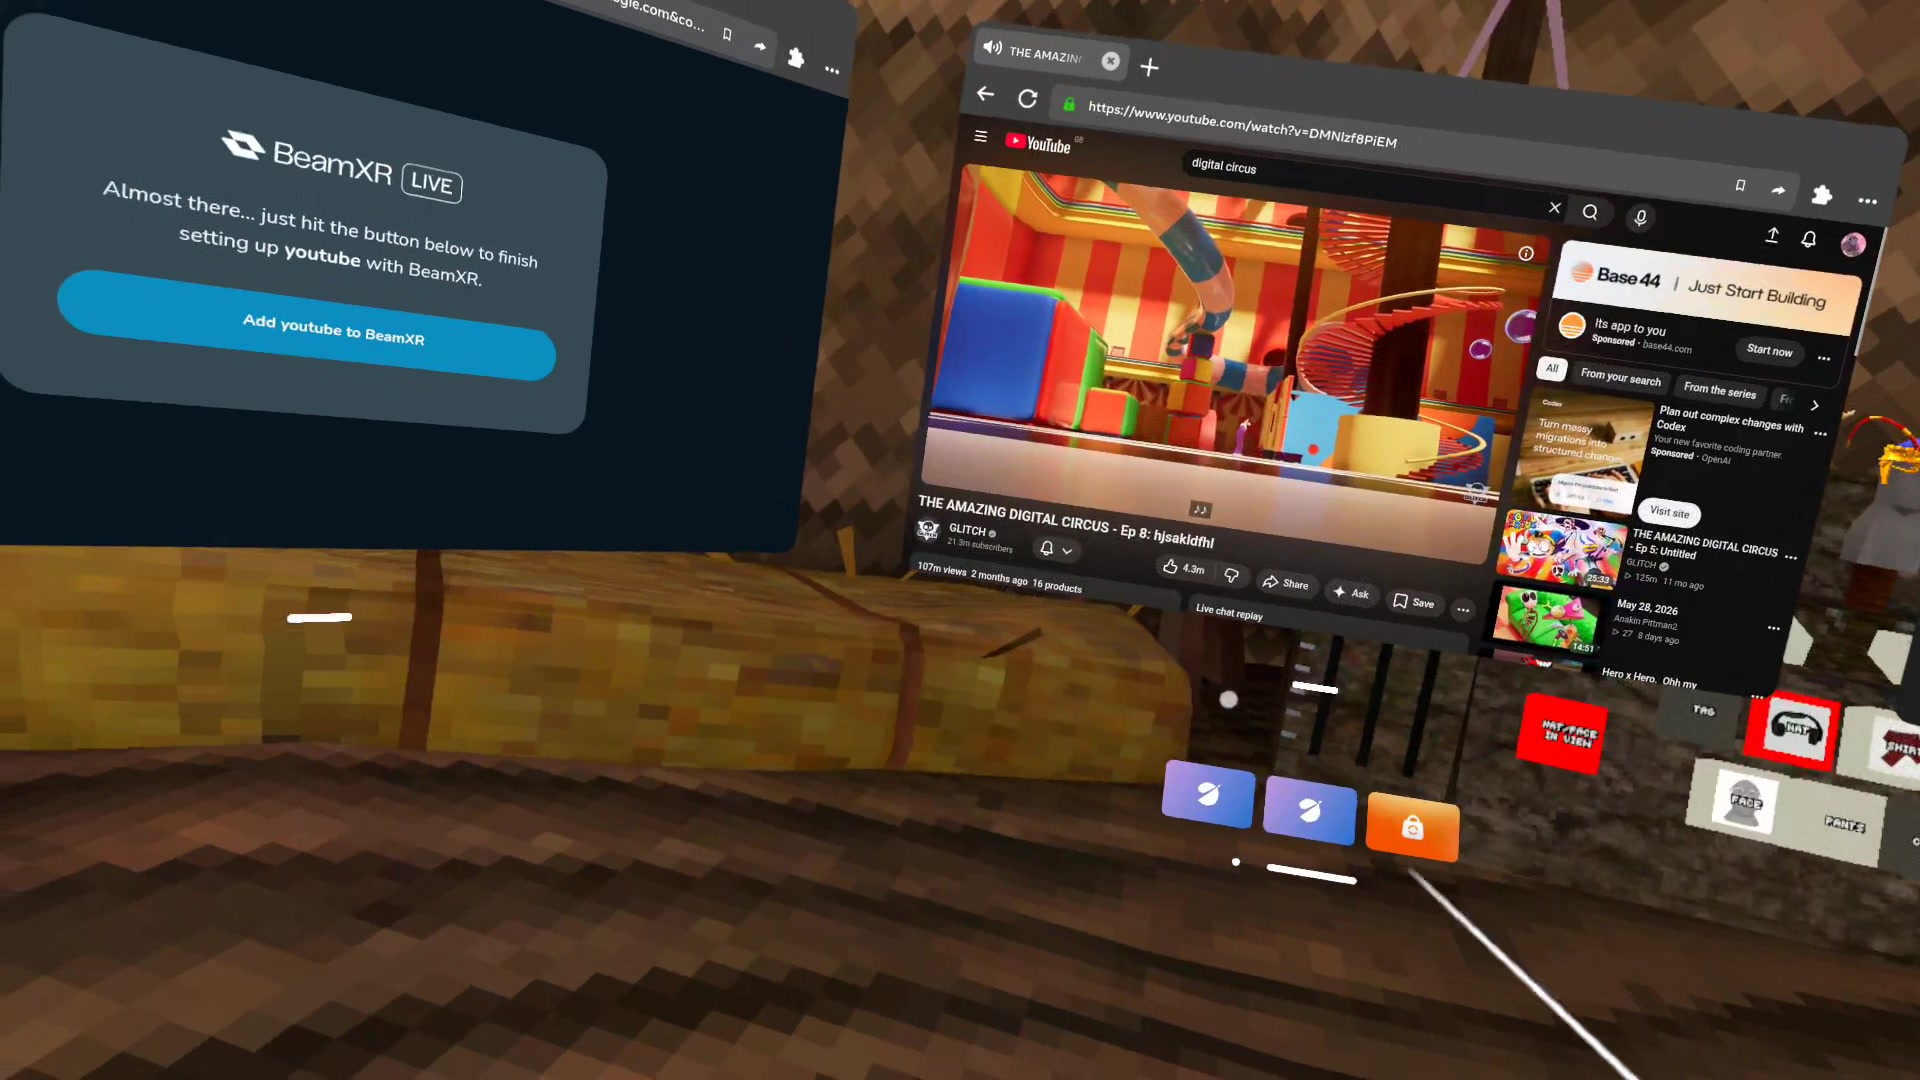Open the right purple planet app tile
The height and width of the screenshot is (1080, 1920).
point(1309,810)
